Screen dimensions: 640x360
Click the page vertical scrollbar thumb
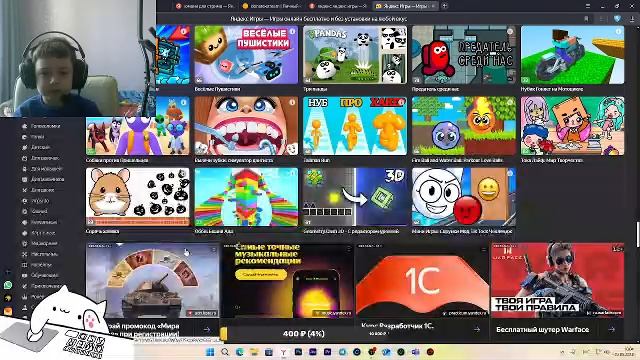click(x=638, y=234)
